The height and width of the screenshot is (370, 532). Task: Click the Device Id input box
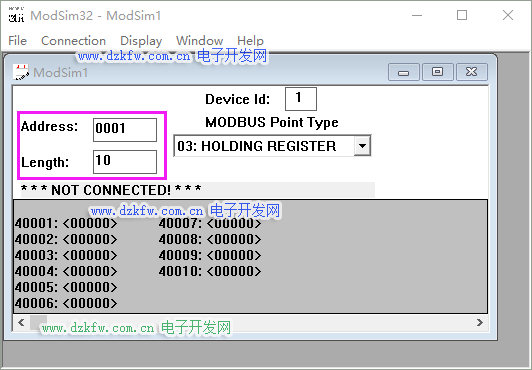point(301,99)
